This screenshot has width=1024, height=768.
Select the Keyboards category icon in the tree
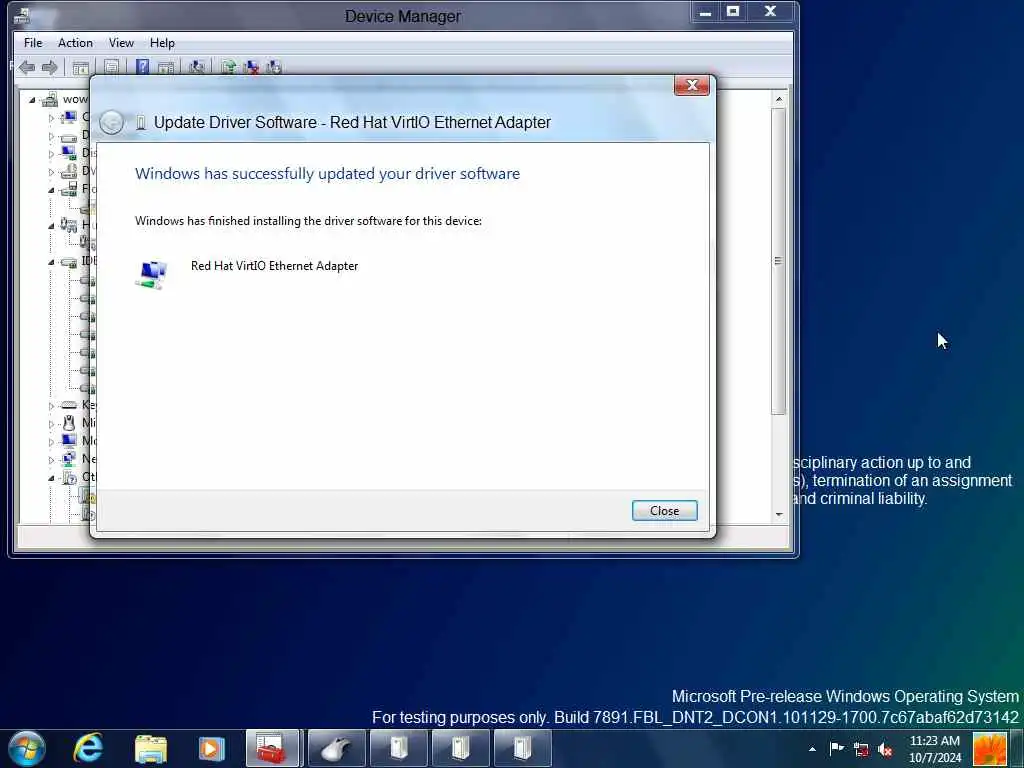tap(69, 405)
